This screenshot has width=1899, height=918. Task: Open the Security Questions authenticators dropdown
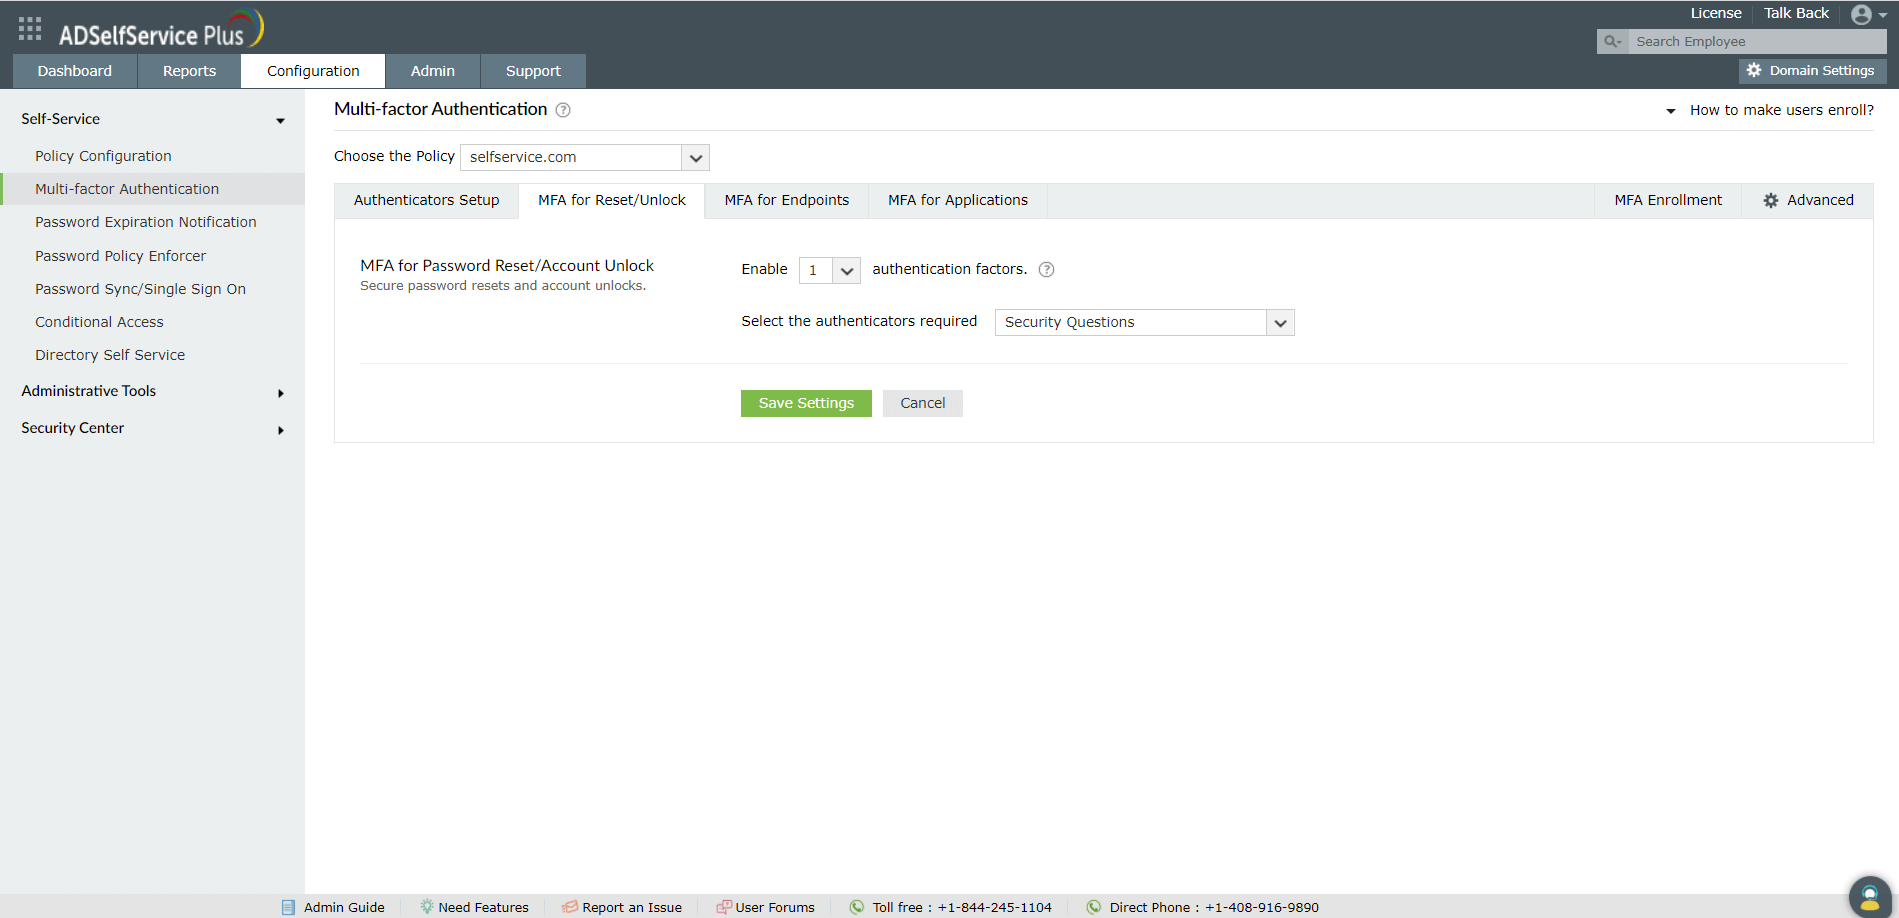pyautogui.click(x=1280, y=322)
